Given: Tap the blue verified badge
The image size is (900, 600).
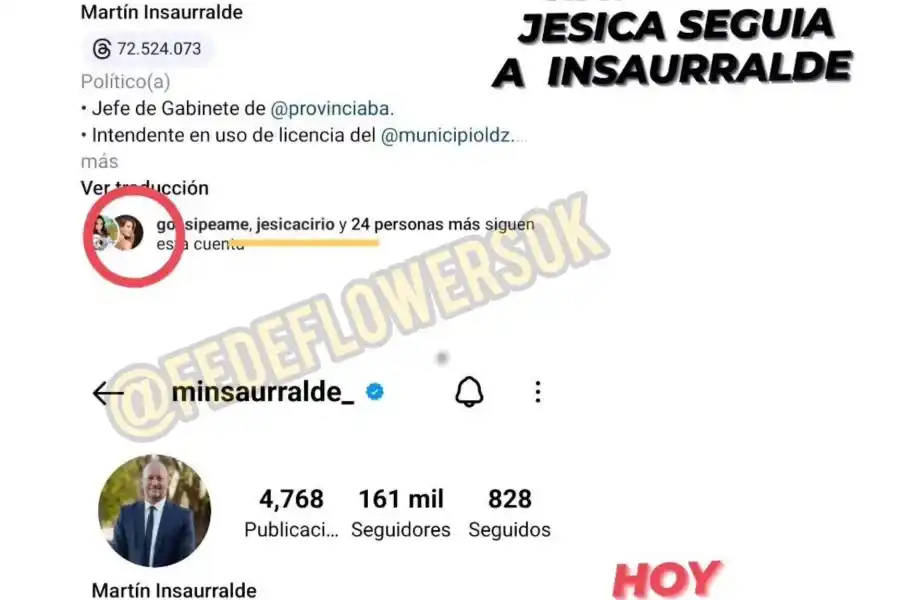Looking at the screenshot, I should click(375, 392).
